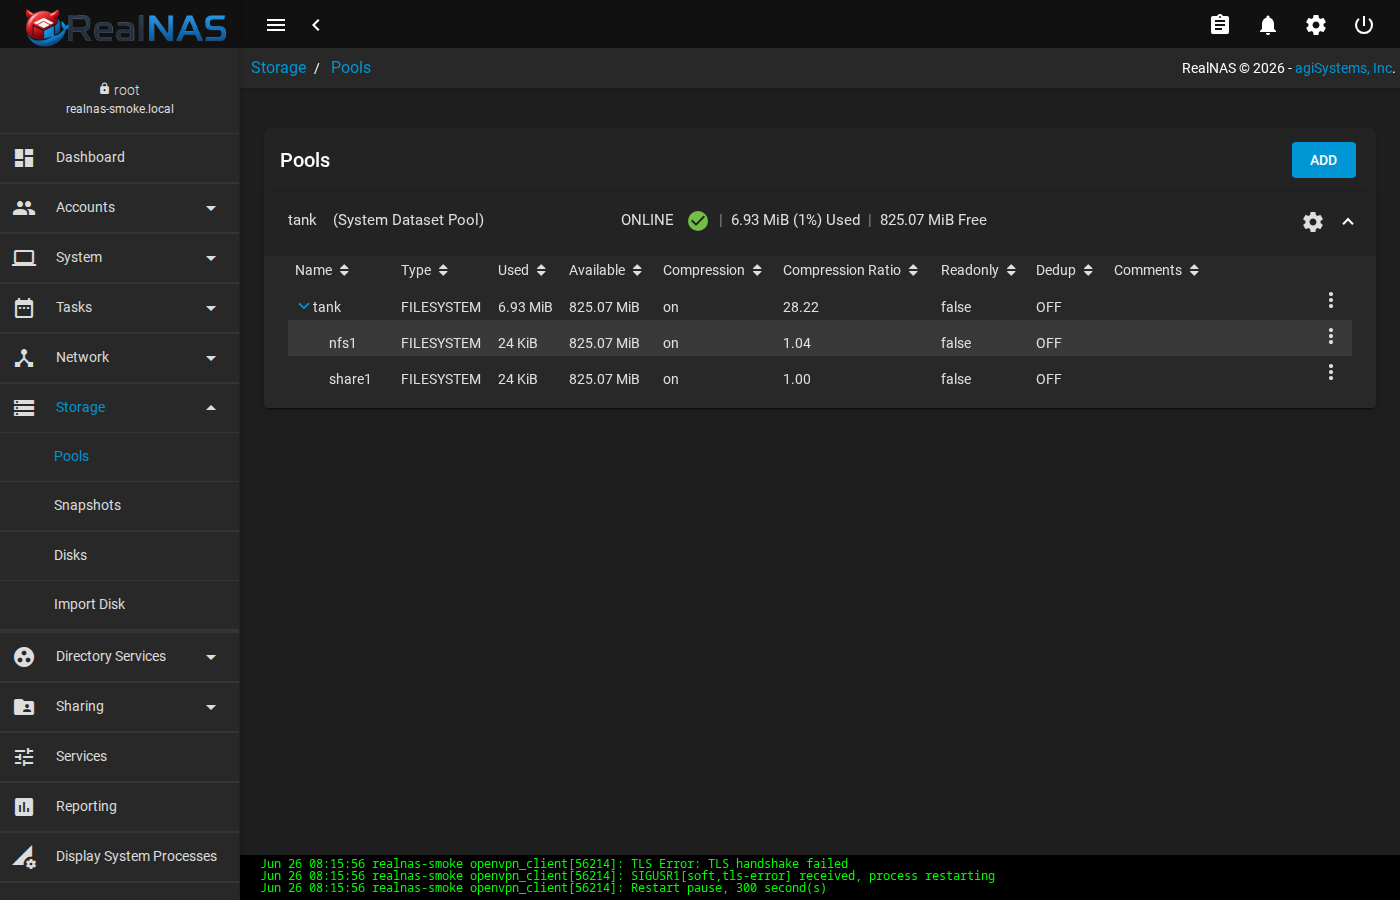
Task: Click the lock icon beside root
Action: (104, 89)
